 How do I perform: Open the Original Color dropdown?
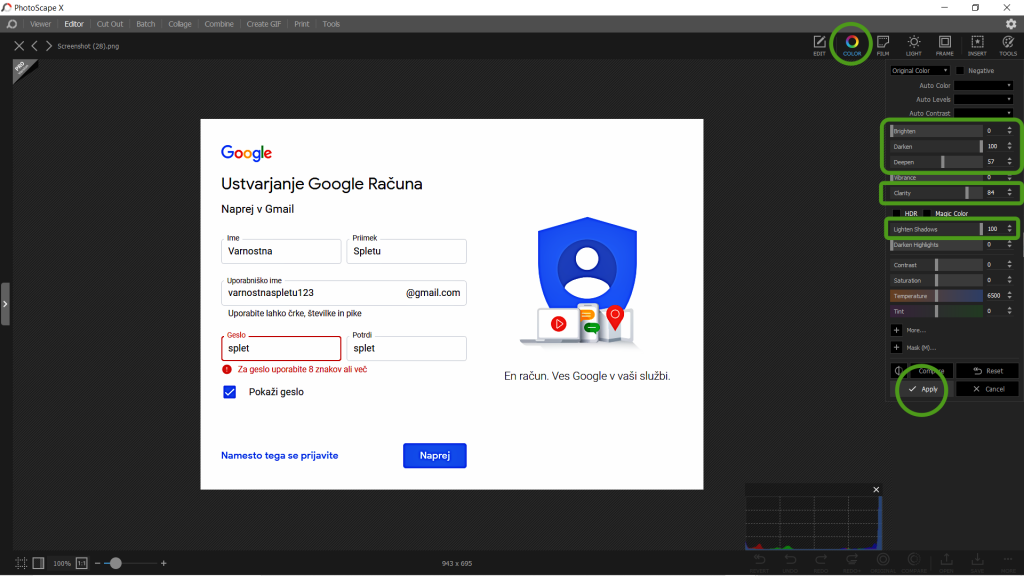click(920, 71)
